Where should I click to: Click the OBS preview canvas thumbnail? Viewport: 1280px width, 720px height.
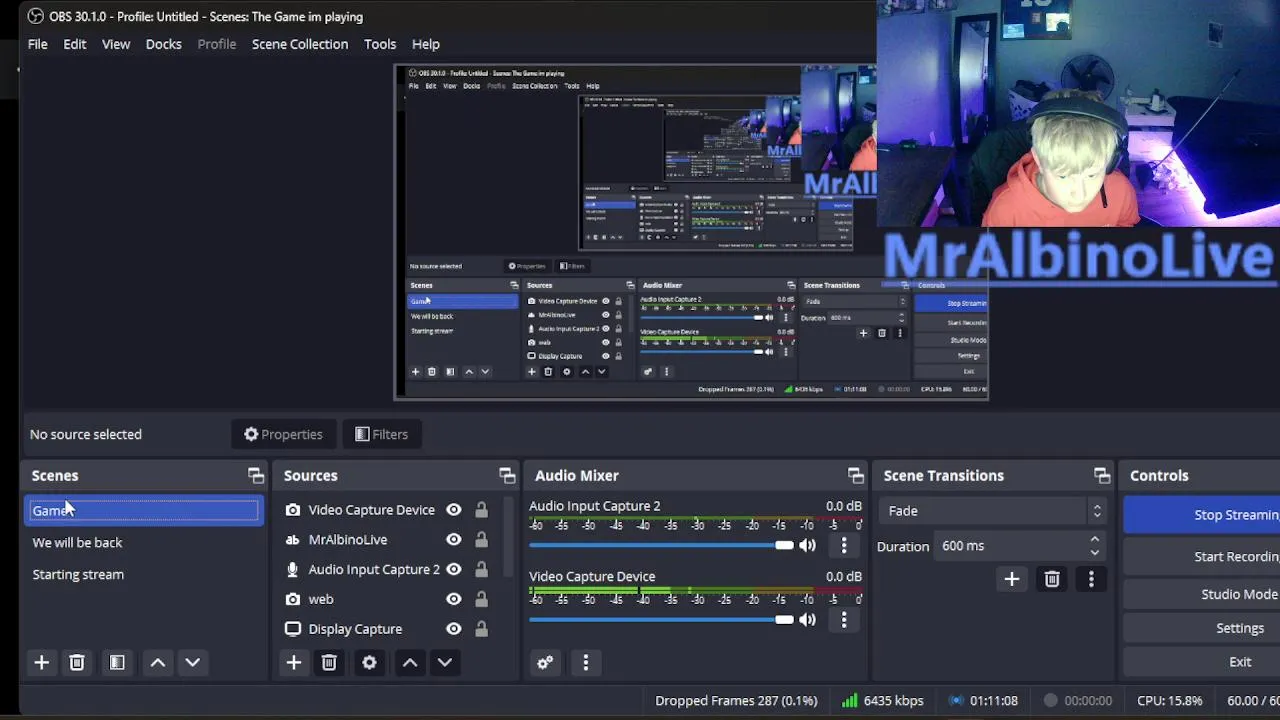(691, 232)
